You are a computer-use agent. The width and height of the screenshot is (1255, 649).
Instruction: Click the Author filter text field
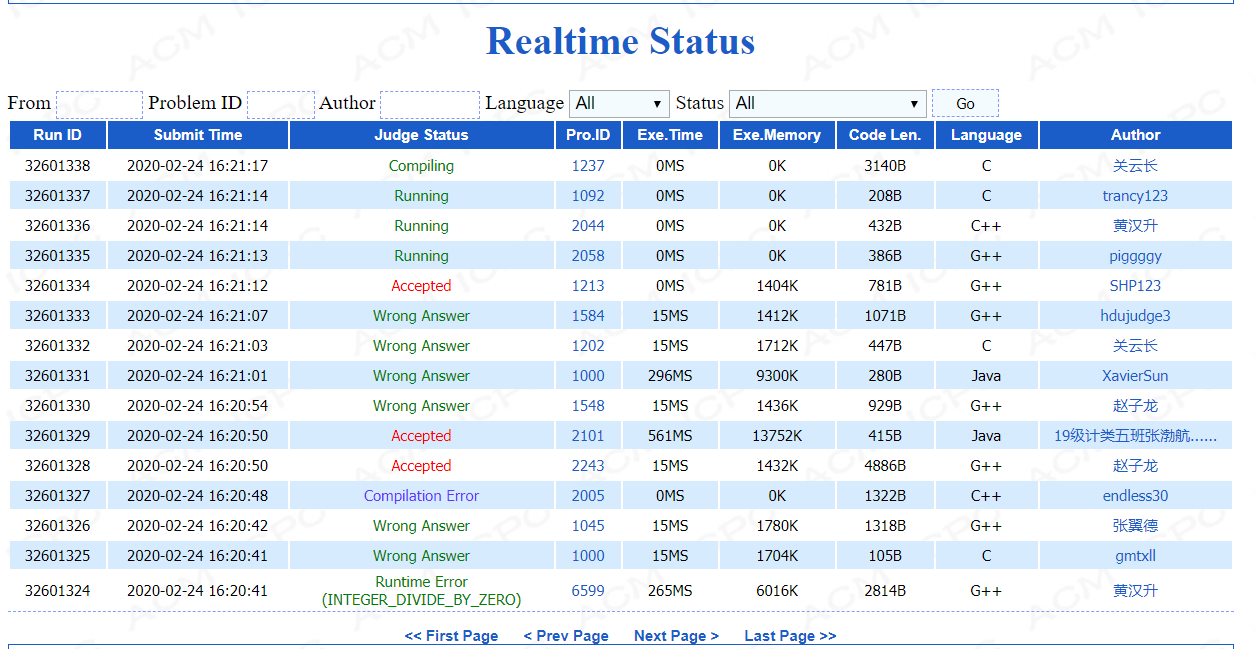[x=430, y=104]
